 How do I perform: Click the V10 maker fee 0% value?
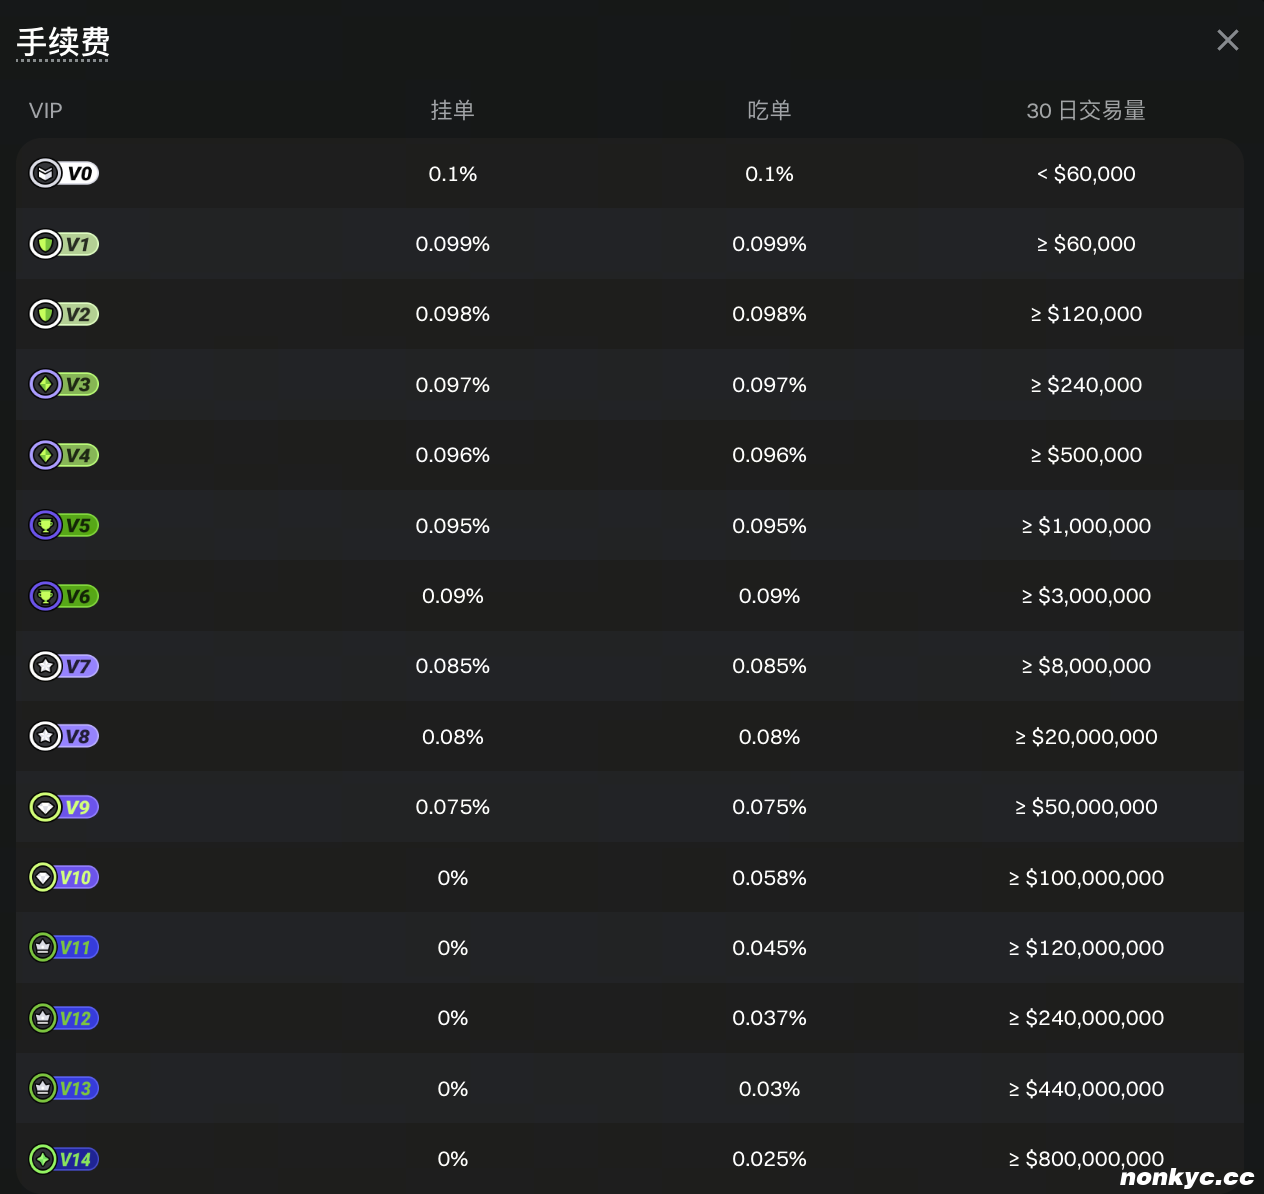[x=452, y=878]
